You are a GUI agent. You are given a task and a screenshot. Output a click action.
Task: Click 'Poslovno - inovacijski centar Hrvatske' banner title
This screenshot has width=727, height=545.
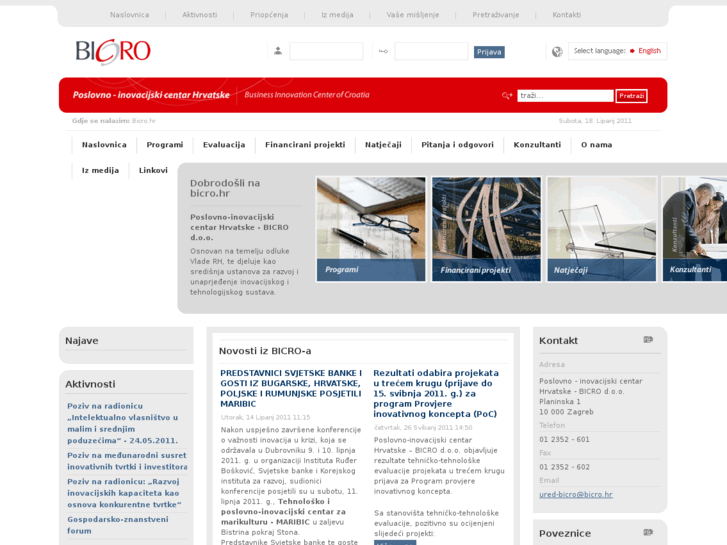pyautogui.click(x=151, y=95)
